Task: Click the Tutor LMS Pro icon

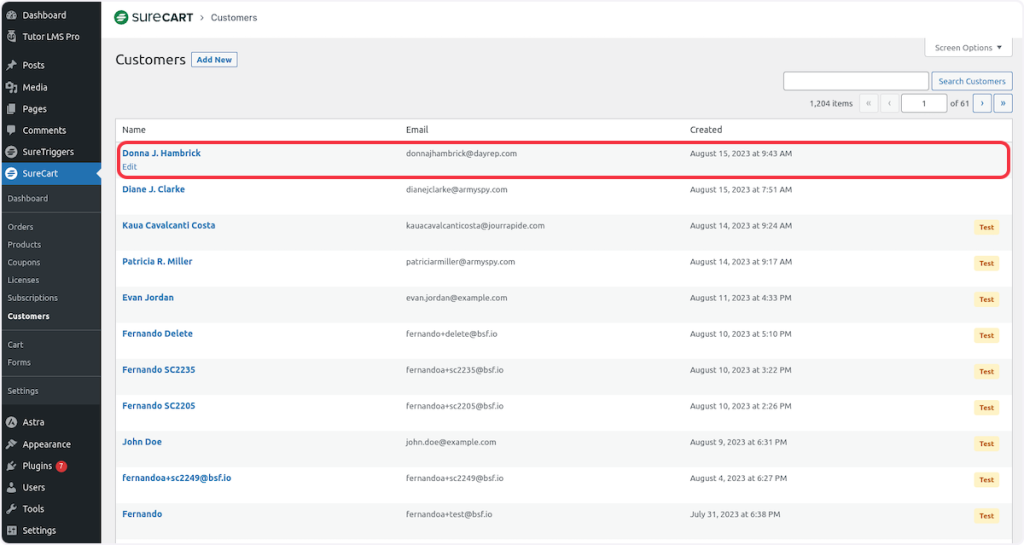Action: [11, 37]
